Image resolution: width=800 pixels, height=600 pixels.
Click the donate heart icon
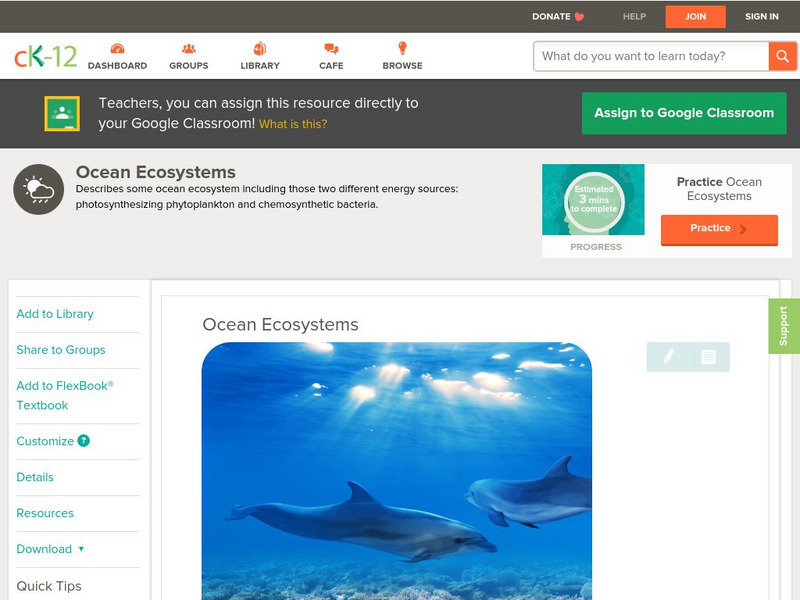point(577,16)
